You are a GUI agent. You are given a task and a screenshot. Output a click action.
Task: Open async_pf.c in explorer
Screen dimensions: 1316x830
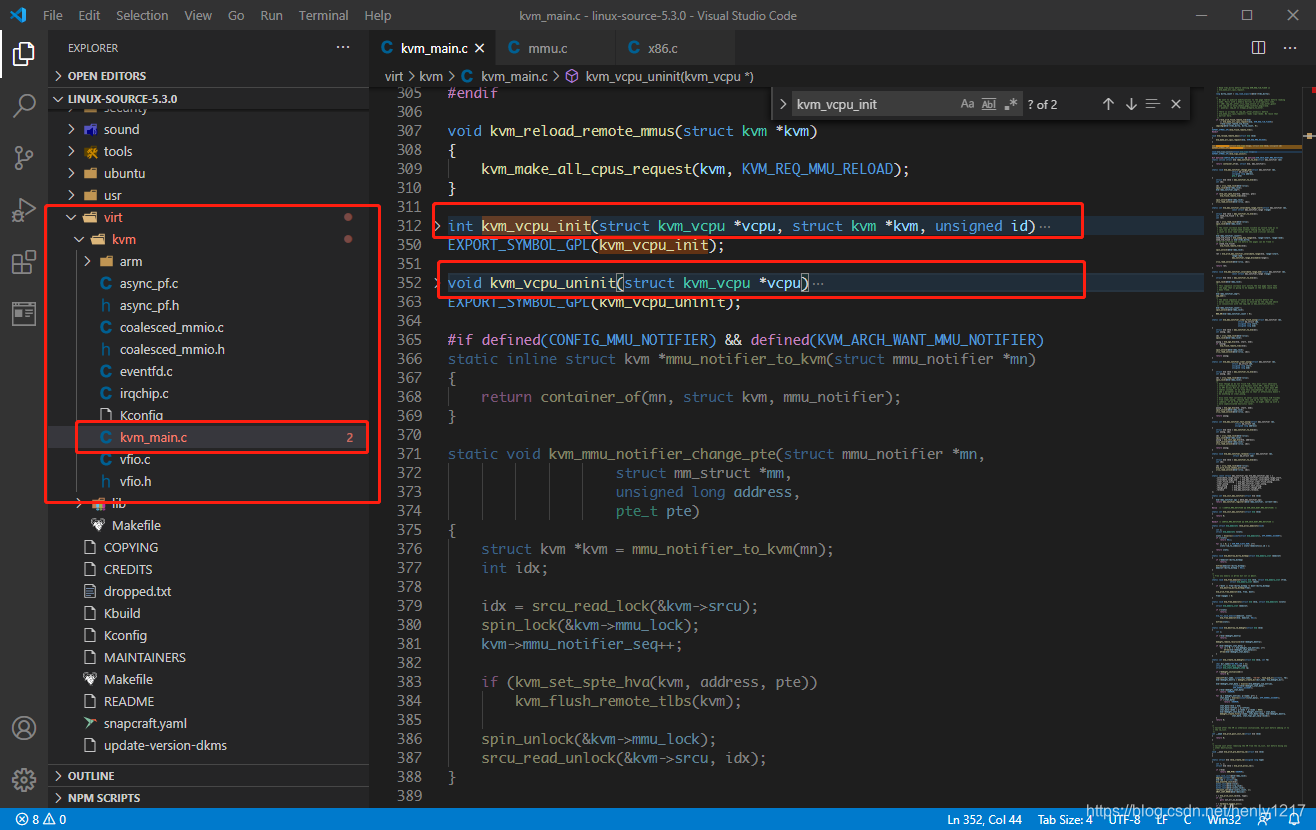pos(208,283)
